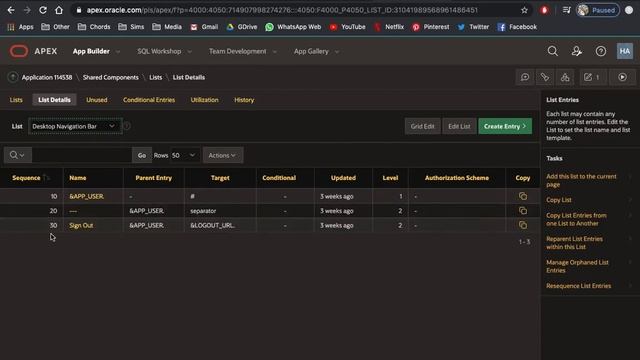Open the Actions menu
This screenshot has height=360, width=640.
tap(222, 155)
